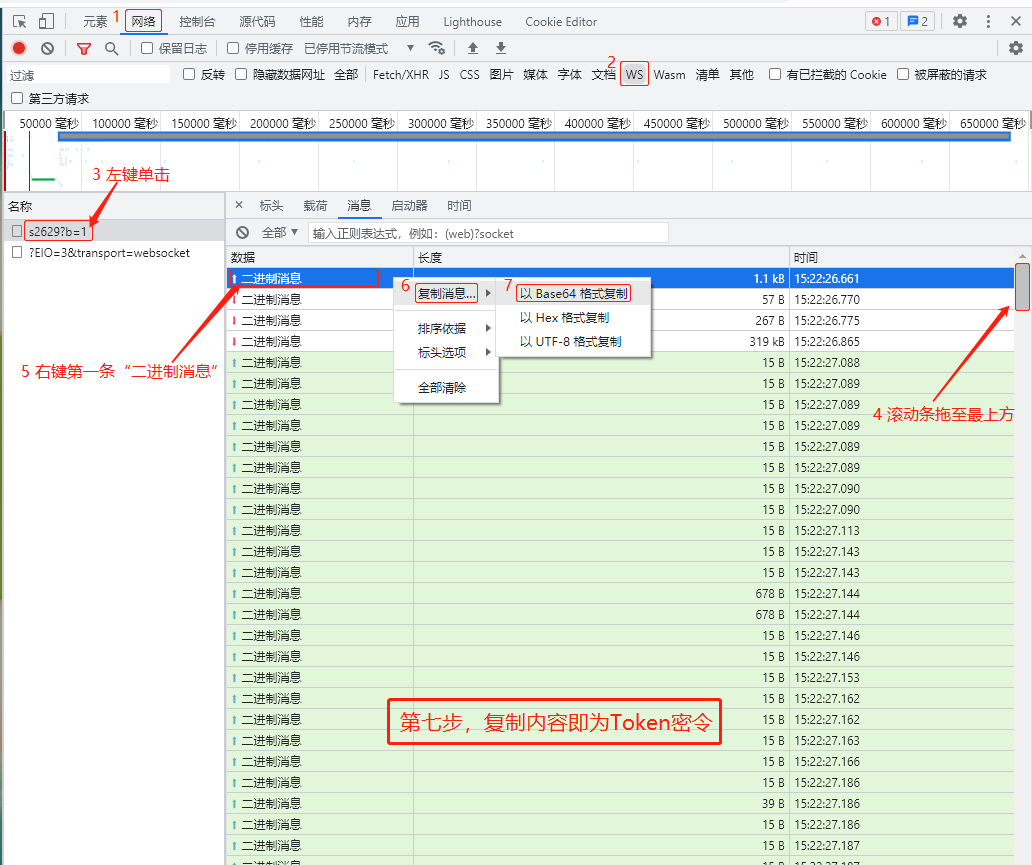Enable the 保留日志 checkbox
1032x865 pixels.
147,48
